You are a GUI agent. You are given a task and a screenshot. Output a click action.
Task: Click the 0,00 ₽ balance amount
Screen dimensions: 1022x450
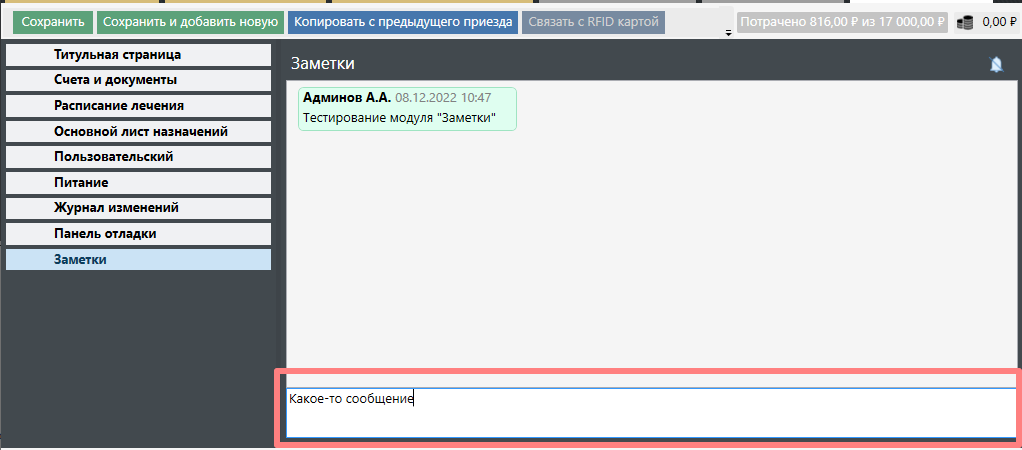(x=999, y=22)
